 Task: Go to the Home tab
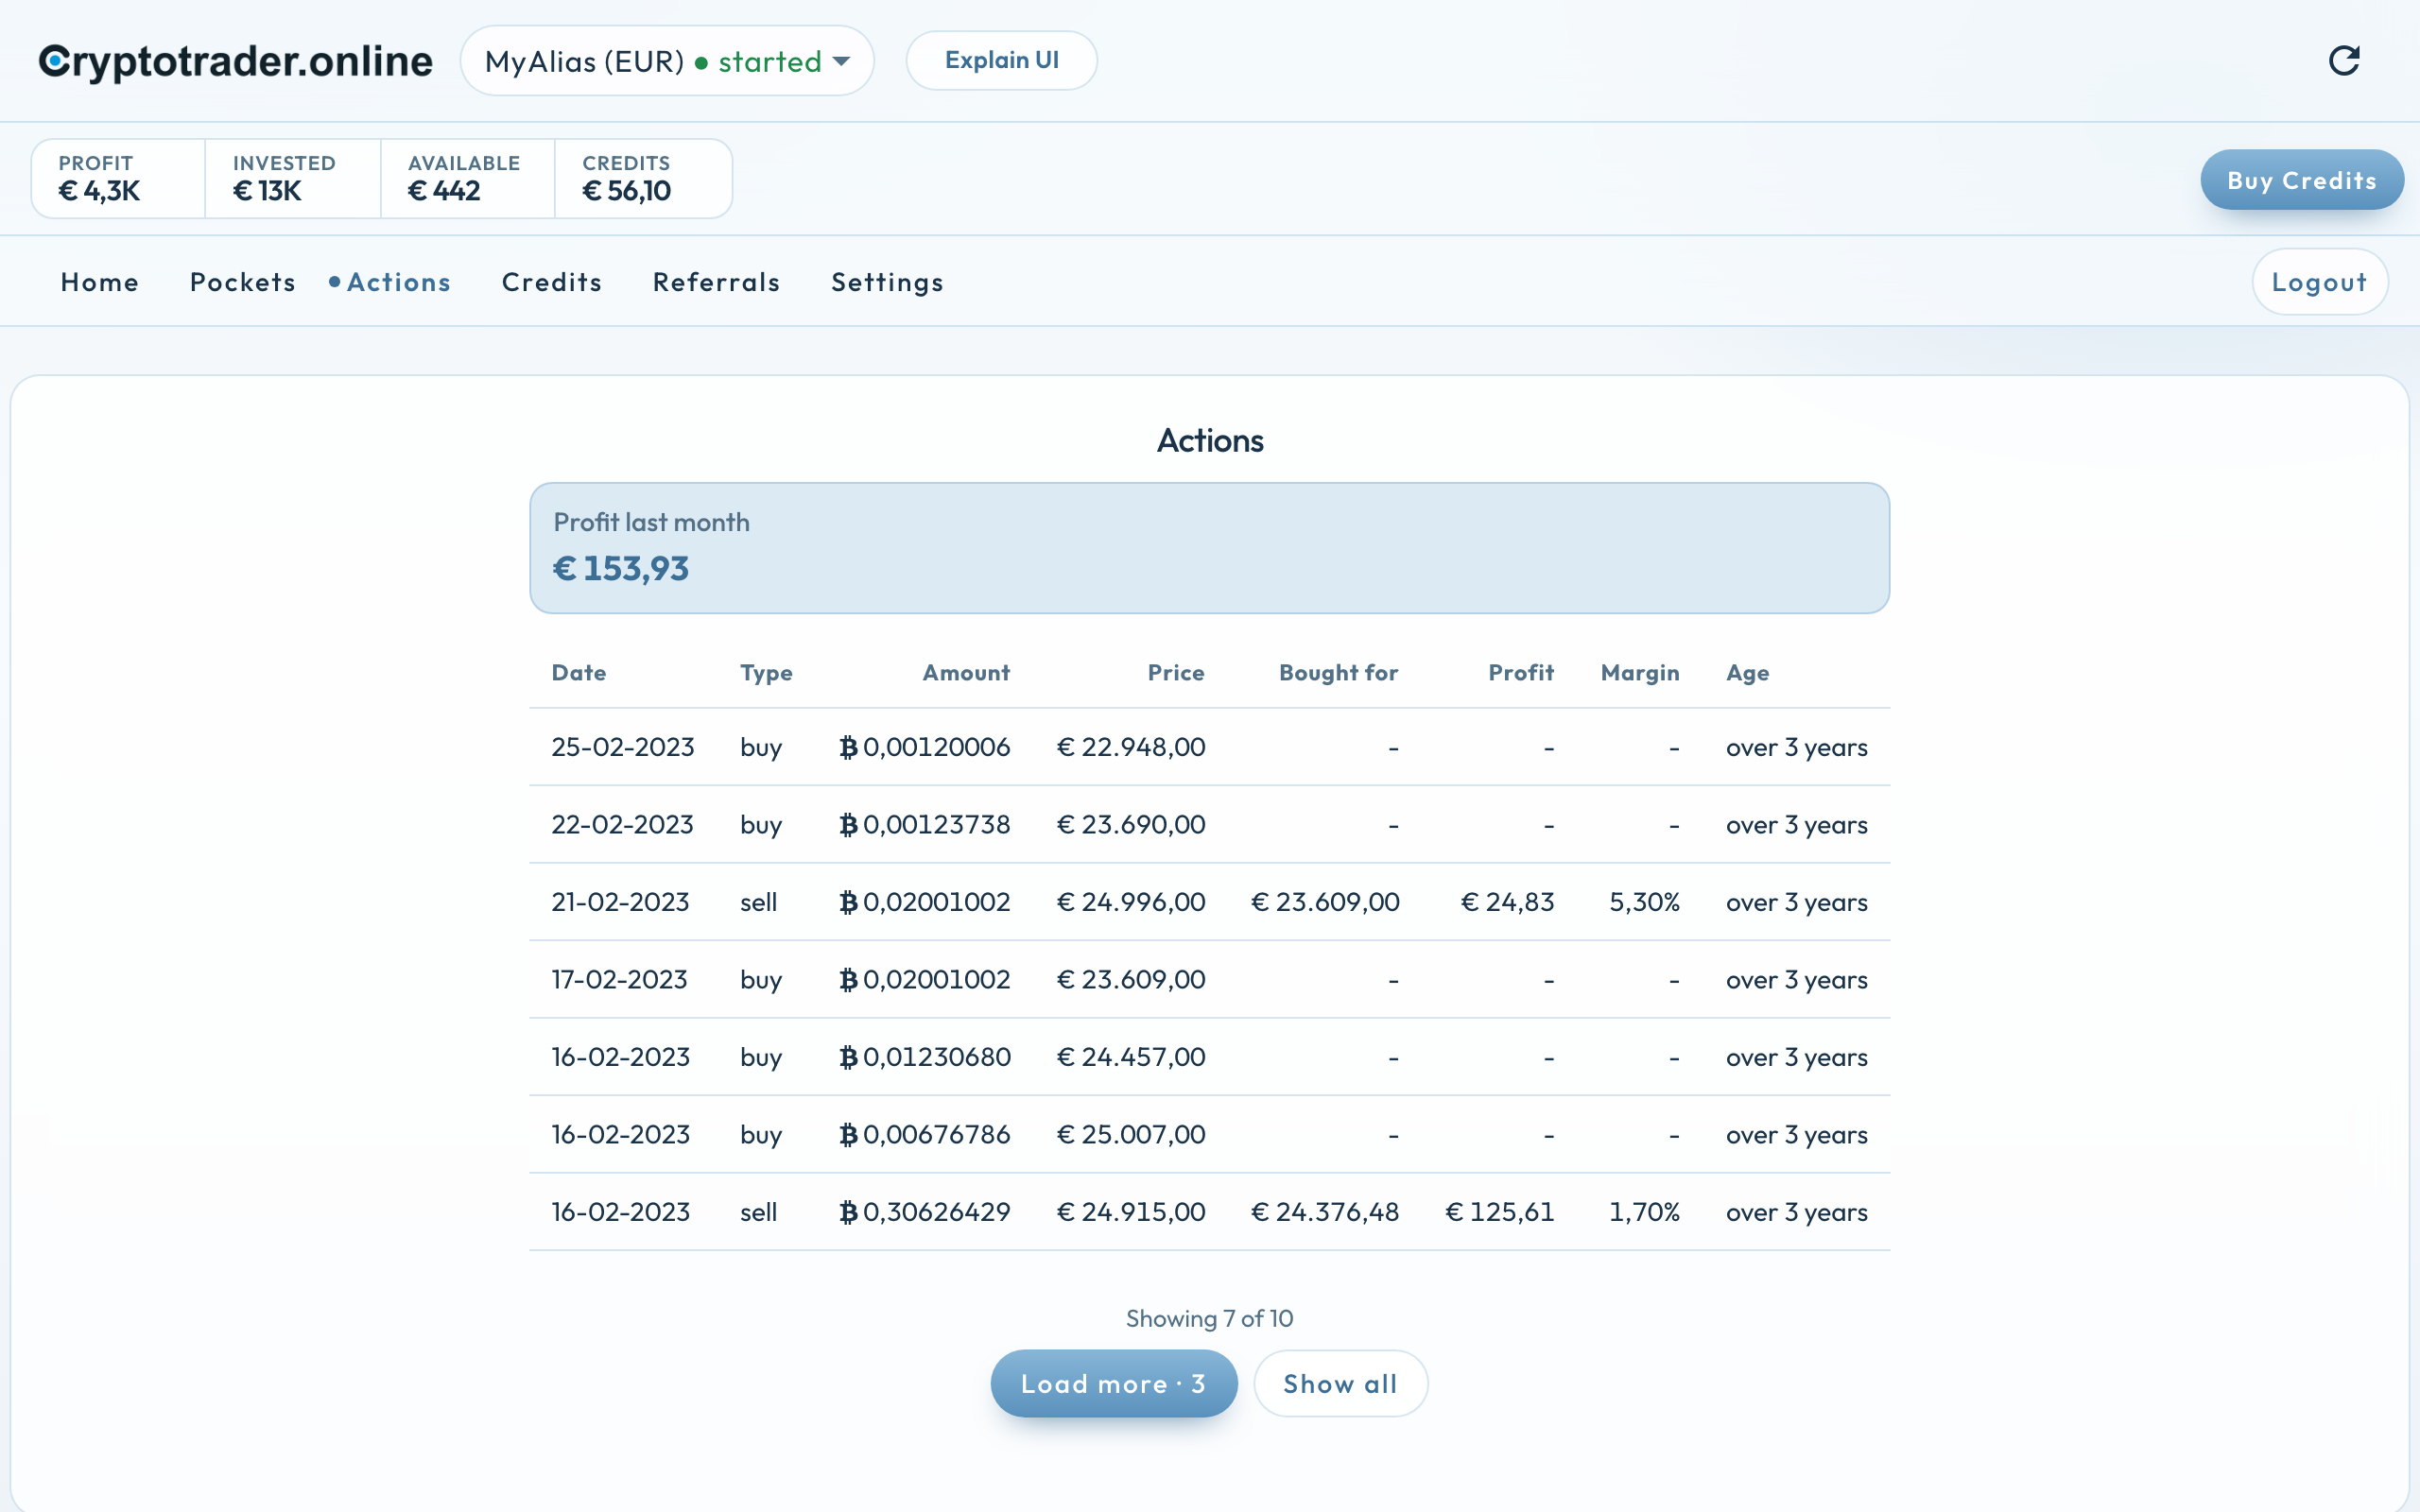[100, 282]
